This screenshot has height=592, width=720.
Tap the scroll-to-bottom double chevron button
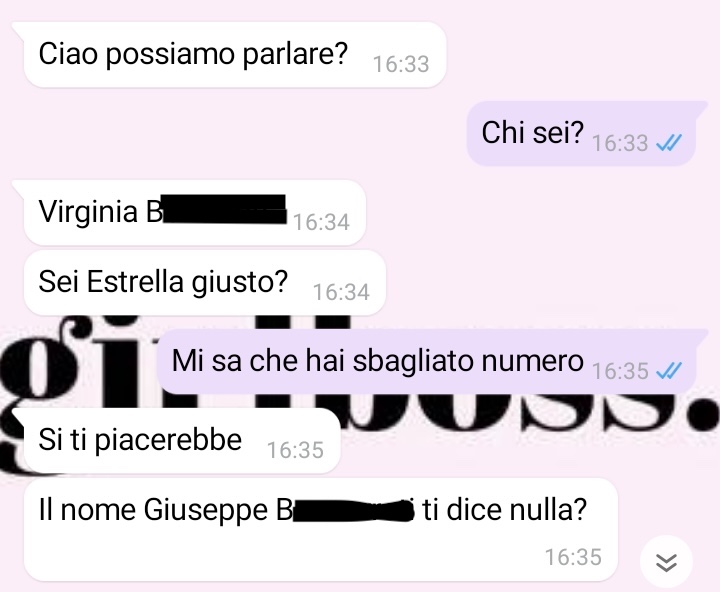pos(666,562)
